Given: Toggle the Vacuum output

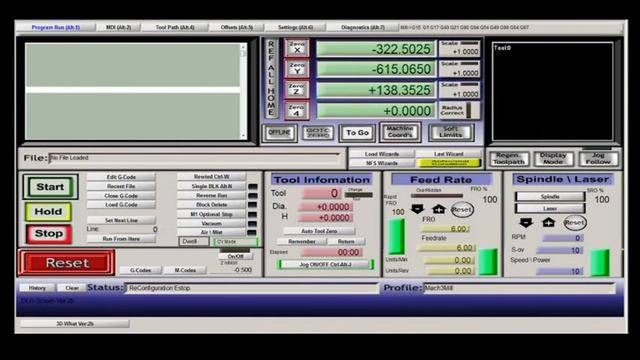Looking at the screenshot, I should pyautogui.click(x=211, y=223).
